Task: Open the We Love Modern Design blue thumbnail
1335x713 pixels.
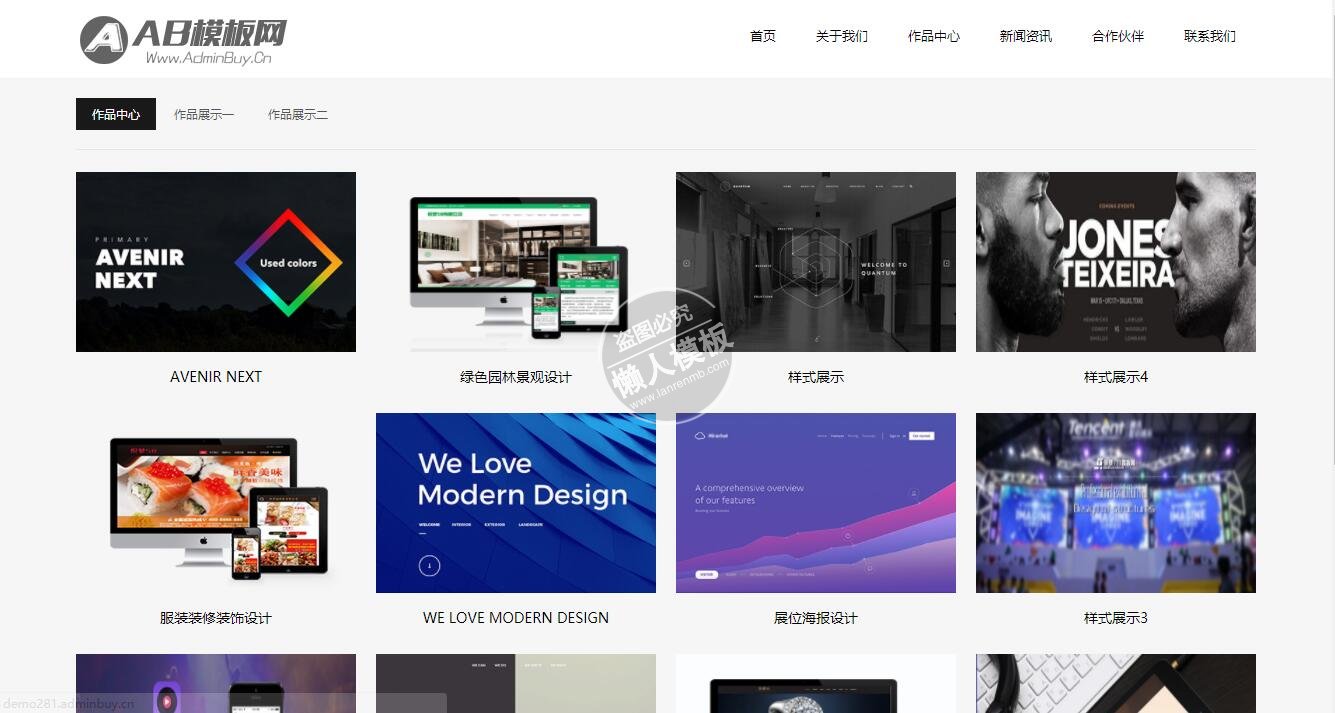Action: [x=516, y=503]
